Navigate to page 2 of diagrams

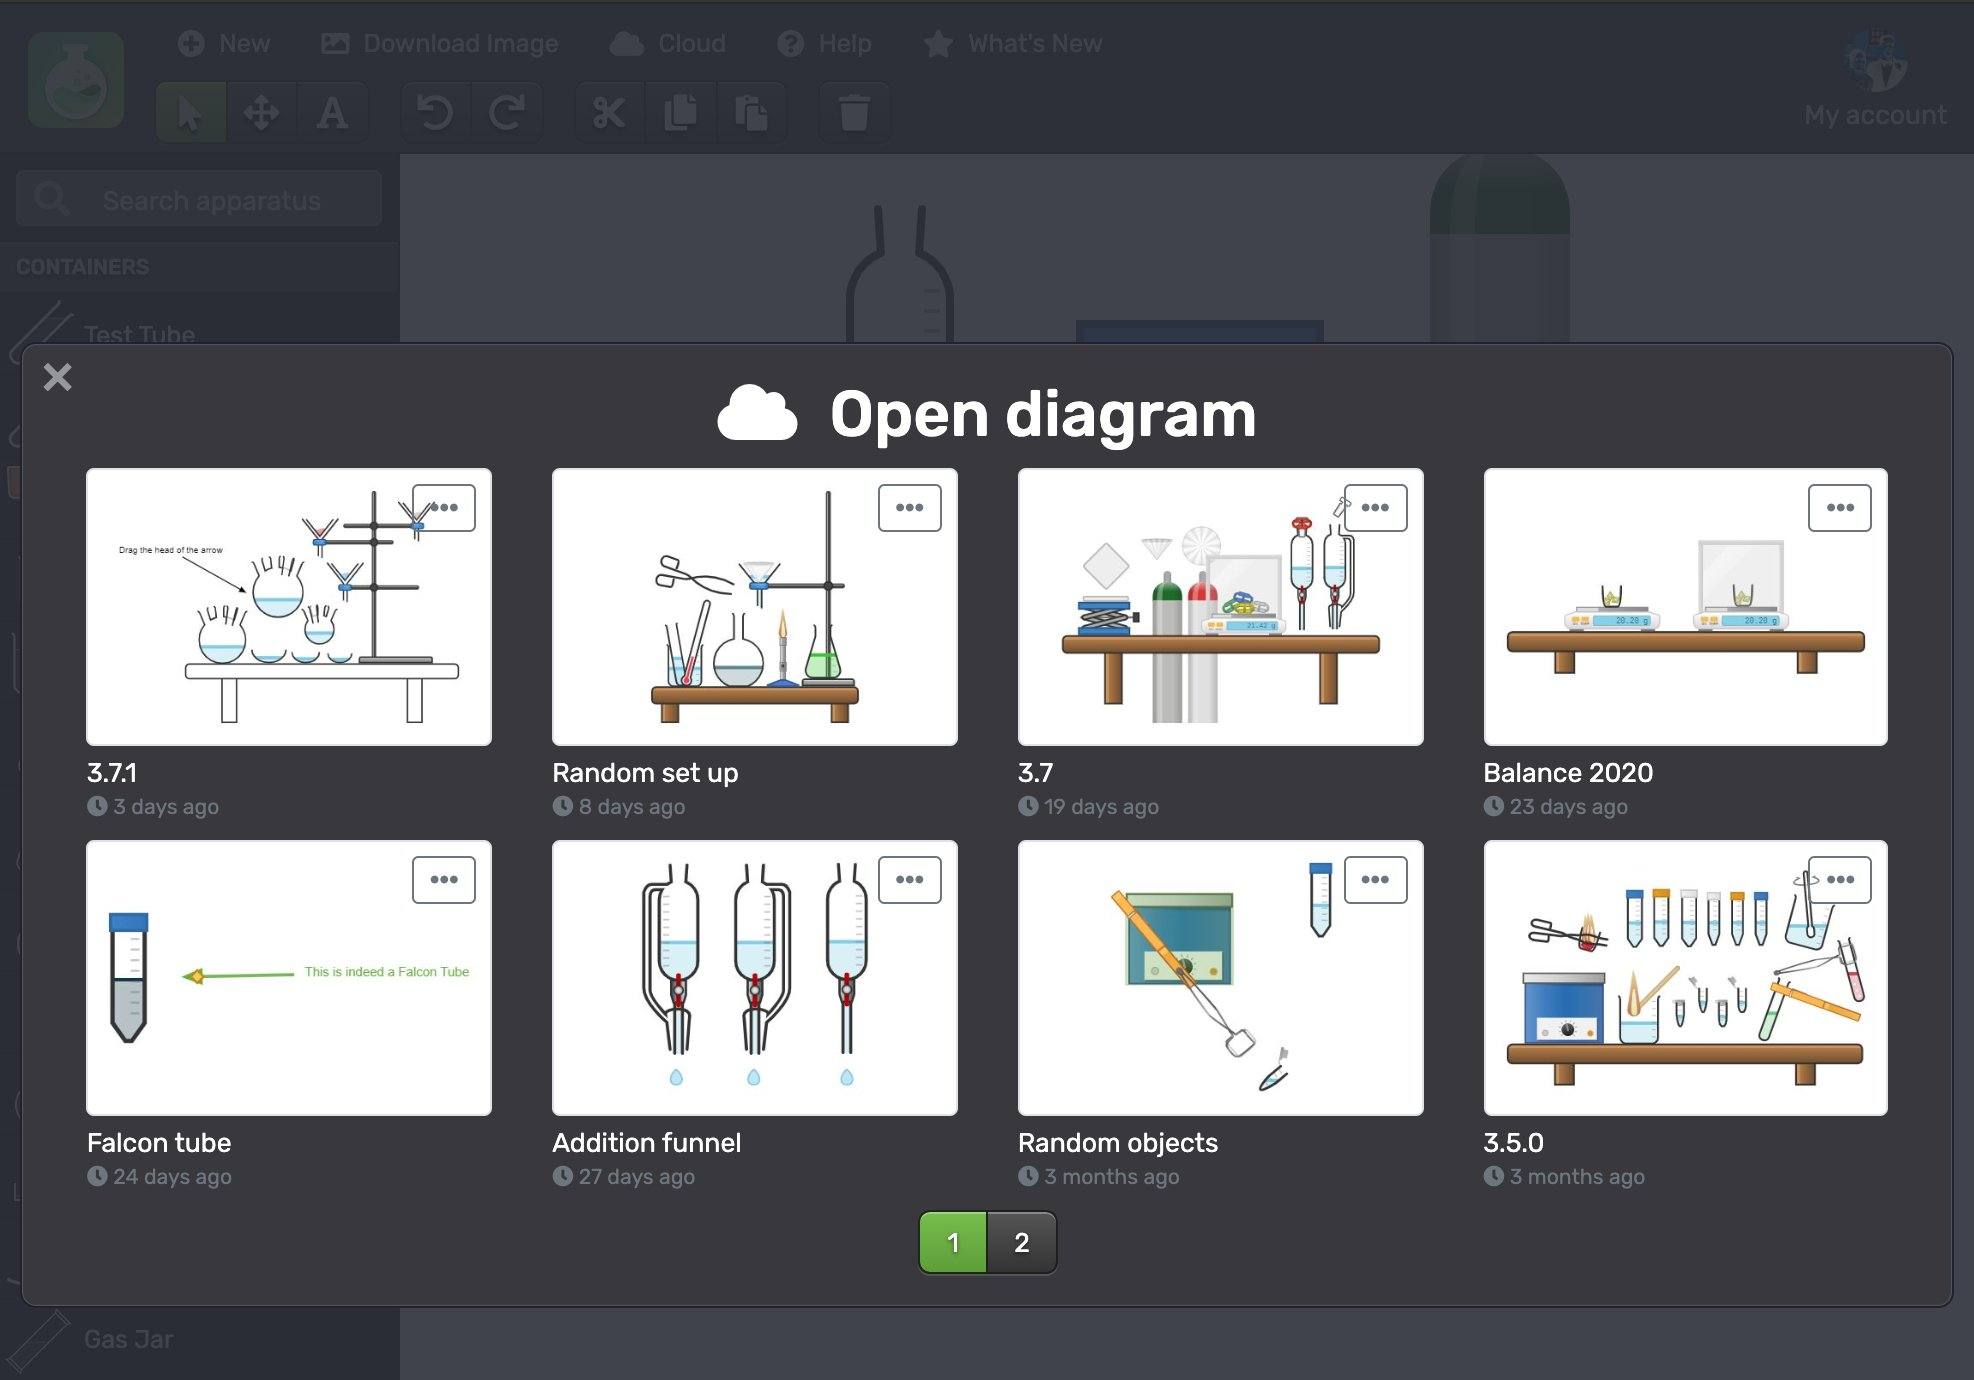tap(1022, 1240)
